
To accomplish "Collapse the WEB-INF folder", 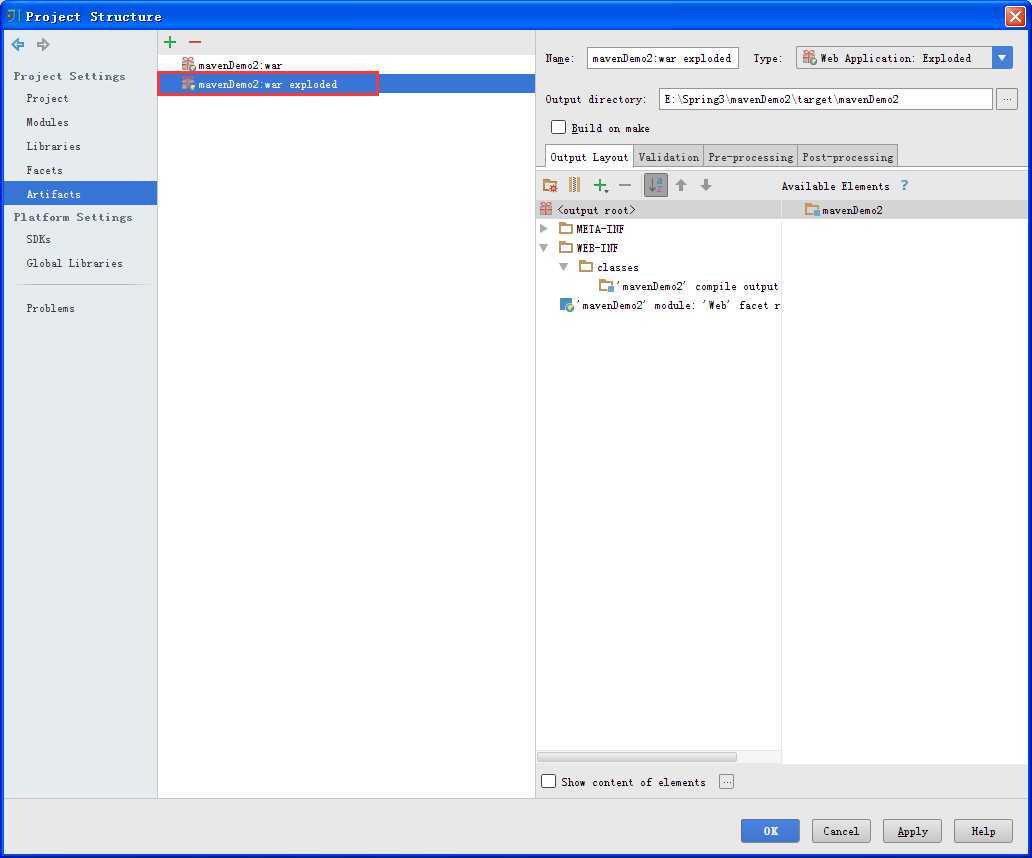I will pyautogui.click(x=544, y=248).
